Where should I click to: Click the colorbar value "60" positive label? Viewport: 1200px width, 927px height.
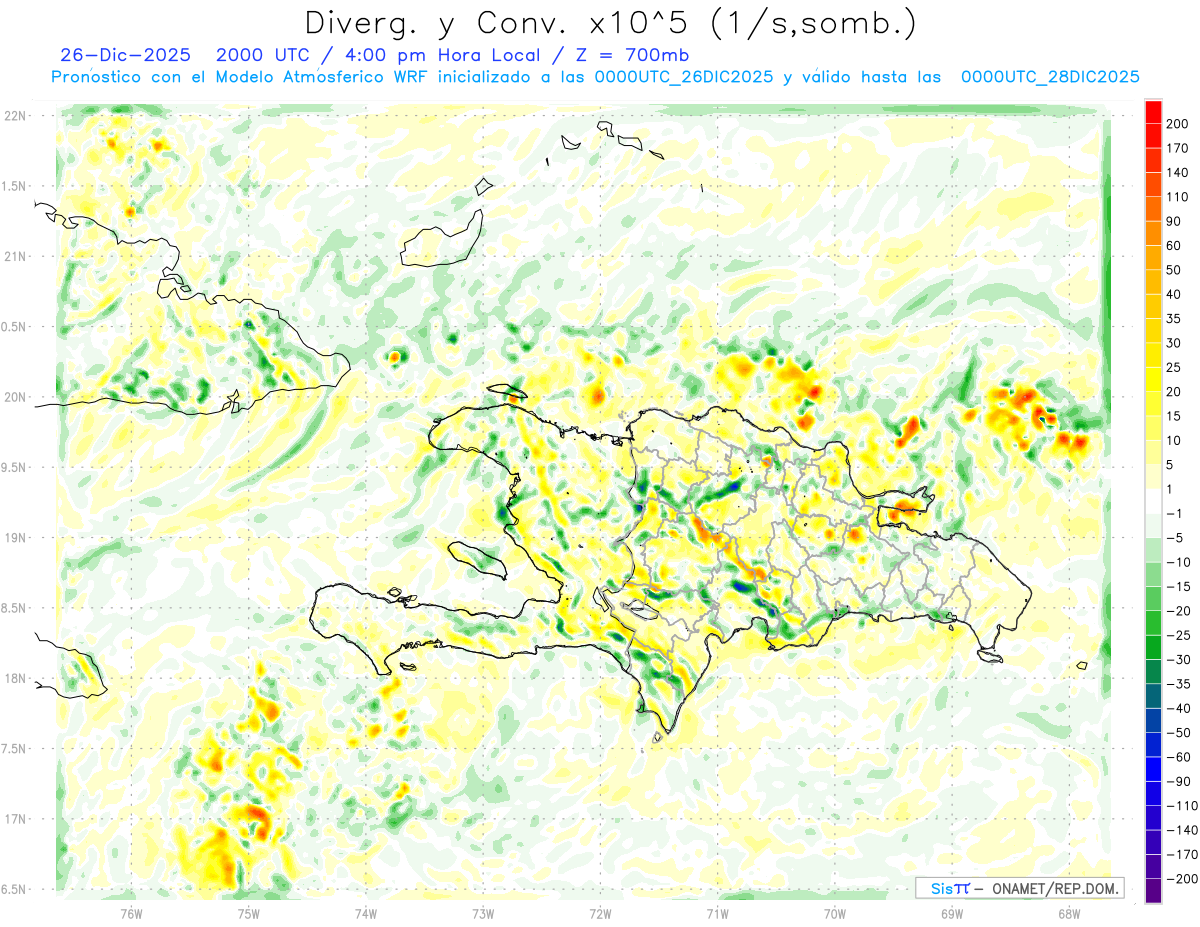(1174, 246)
